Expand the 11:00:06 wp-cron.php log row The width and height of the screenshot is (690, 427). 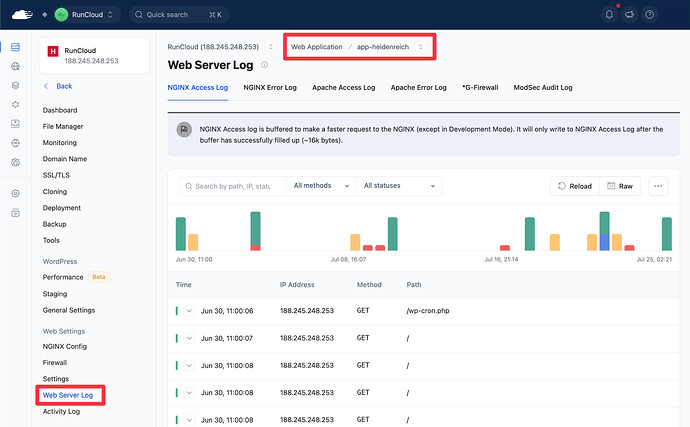click(x=189, y=311)
